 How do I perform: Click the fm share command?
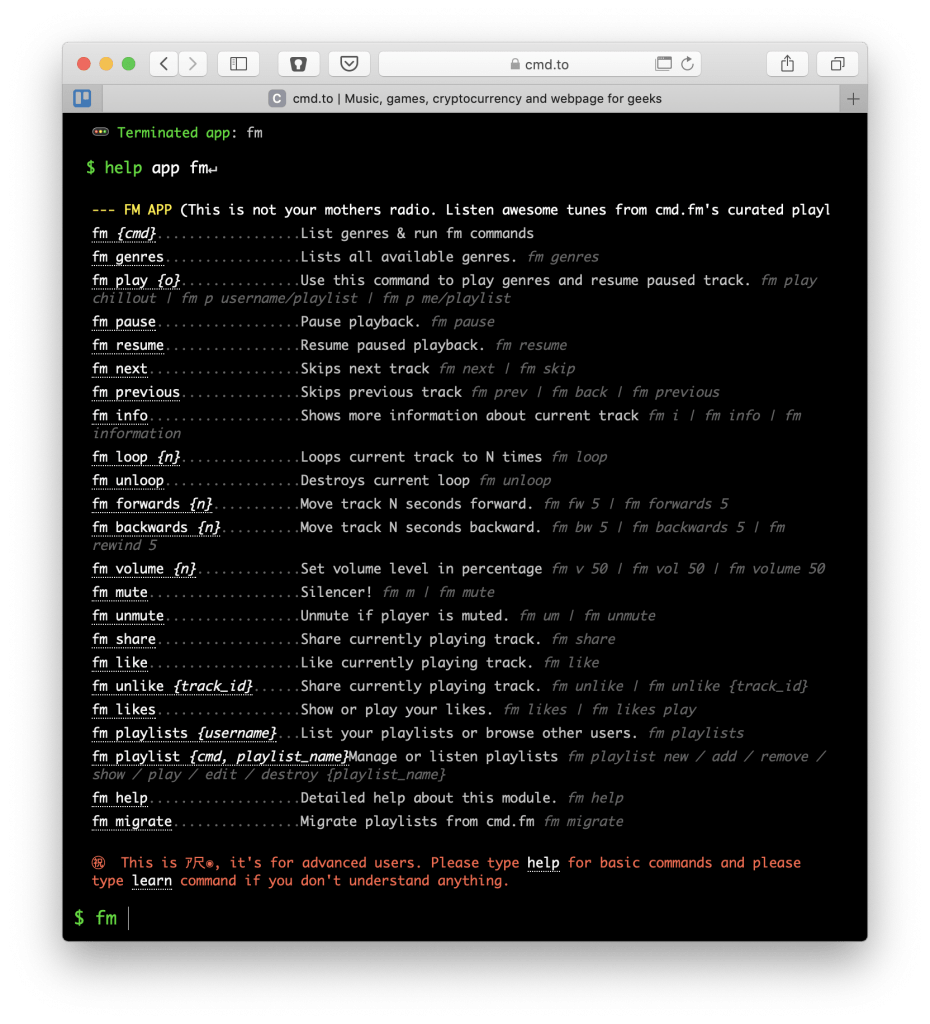point(124,639)
